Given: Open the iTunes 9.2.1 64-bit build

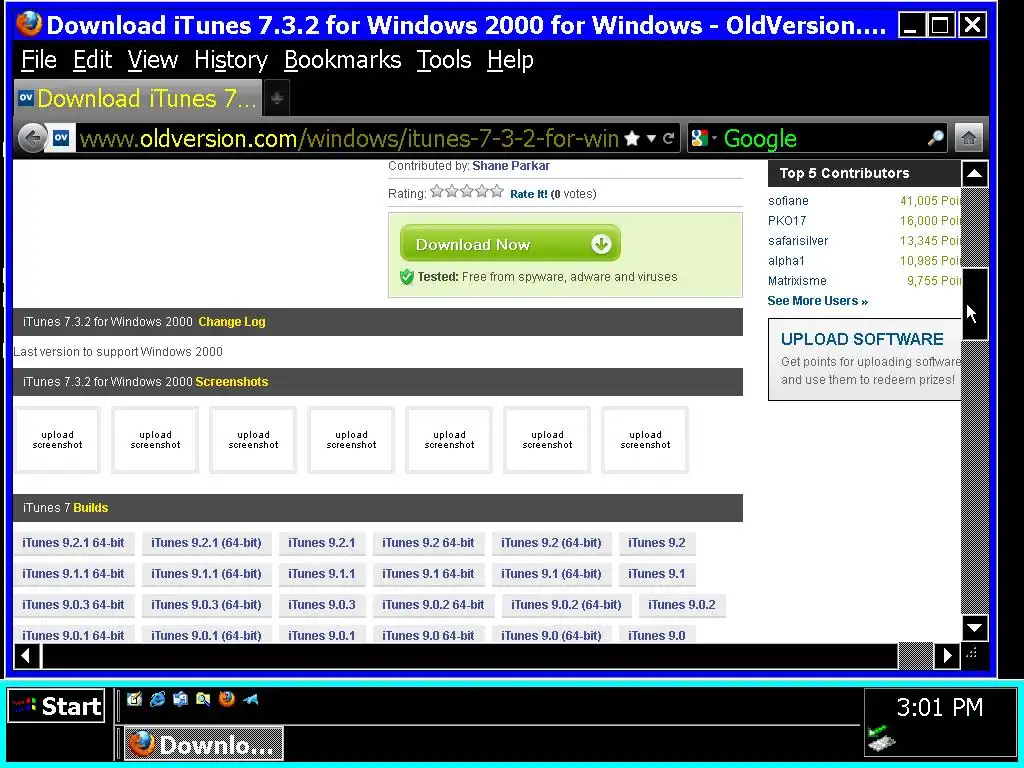Looking at the screenshot, I should (73, 543).
